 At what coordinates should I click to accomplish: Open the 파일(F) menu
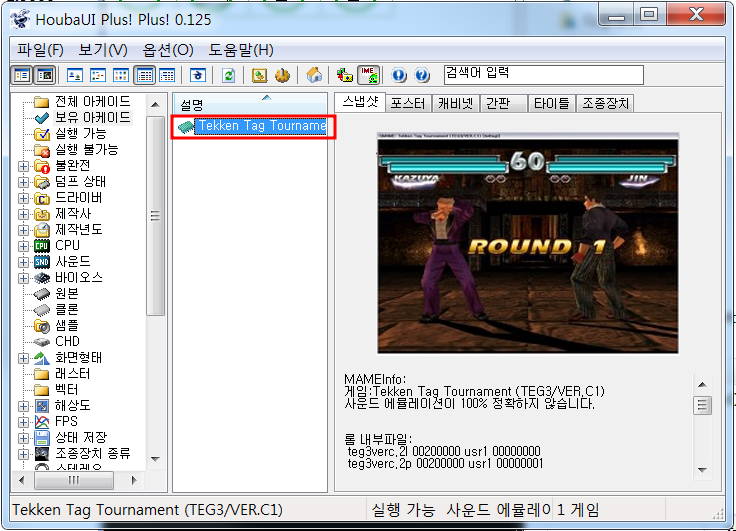click(x=40, y=50)
